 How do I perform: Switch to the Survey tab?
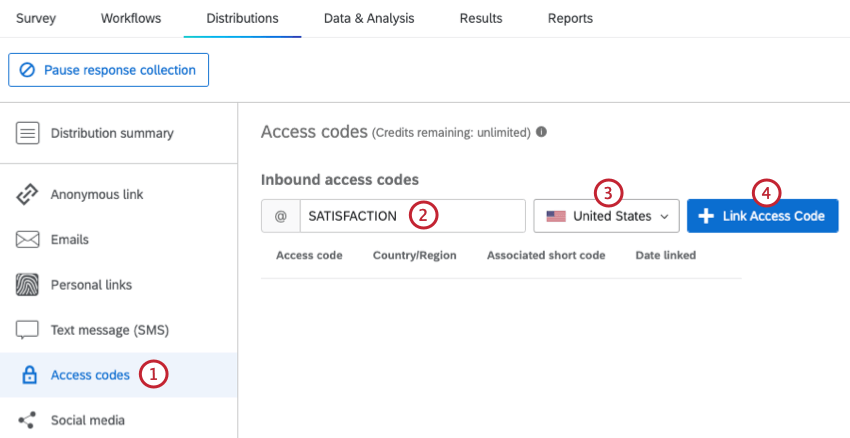tap(36, 18)
